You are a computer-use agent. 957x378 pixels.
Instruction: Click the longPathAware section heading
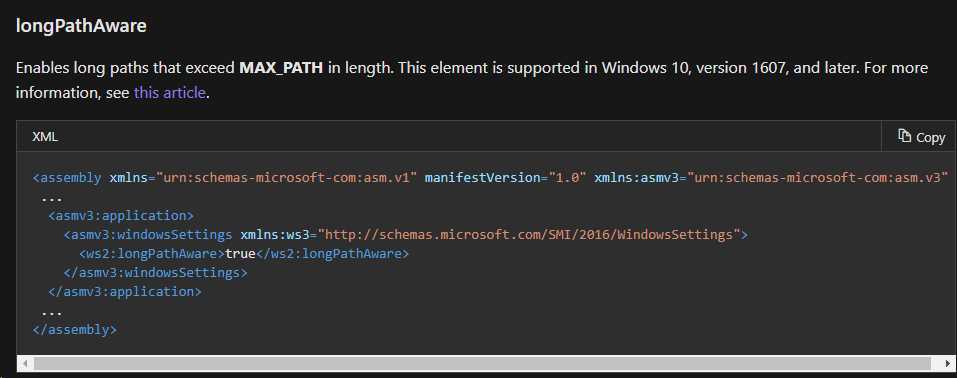coord(81,26)
